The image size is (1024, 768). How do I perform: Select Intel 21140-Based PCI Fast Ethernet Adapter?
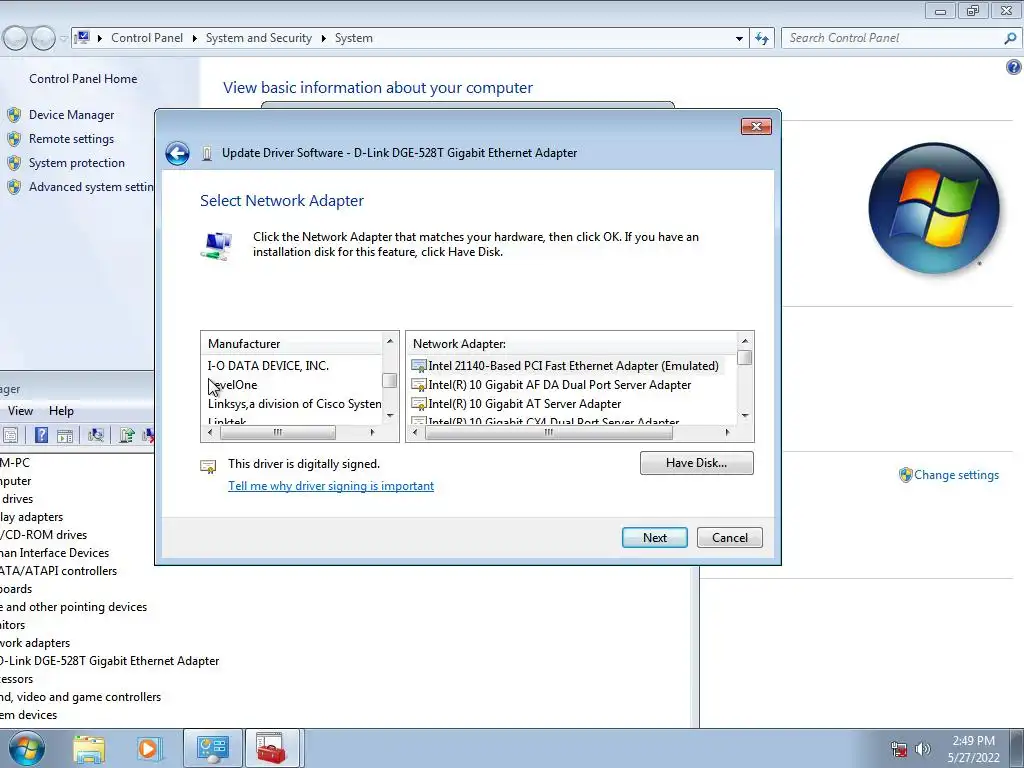pos(566,366)
